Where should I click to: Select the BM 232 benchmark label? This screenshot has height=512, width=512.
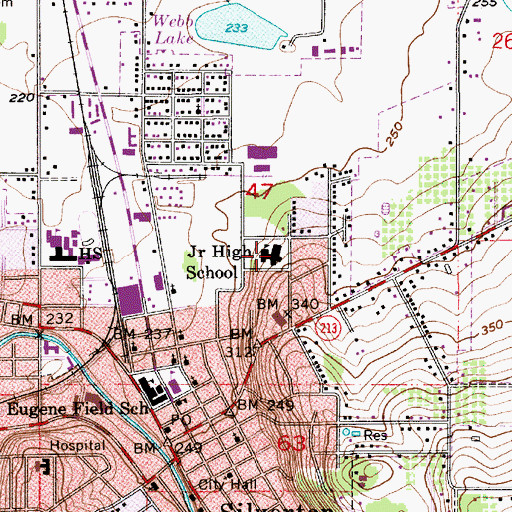click(x=42, y=319)
